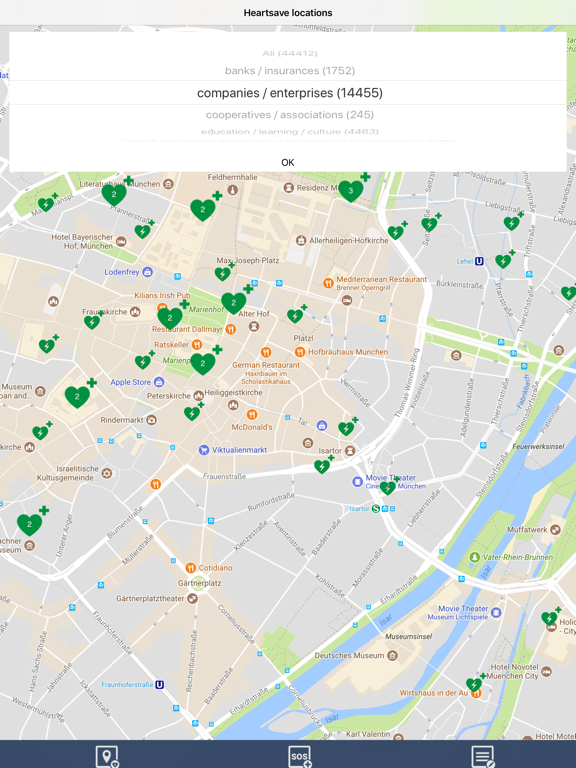Screen dimensions: 576x768
Task: Tap the Feldherrnhalle monument pin
Action: 233,190
